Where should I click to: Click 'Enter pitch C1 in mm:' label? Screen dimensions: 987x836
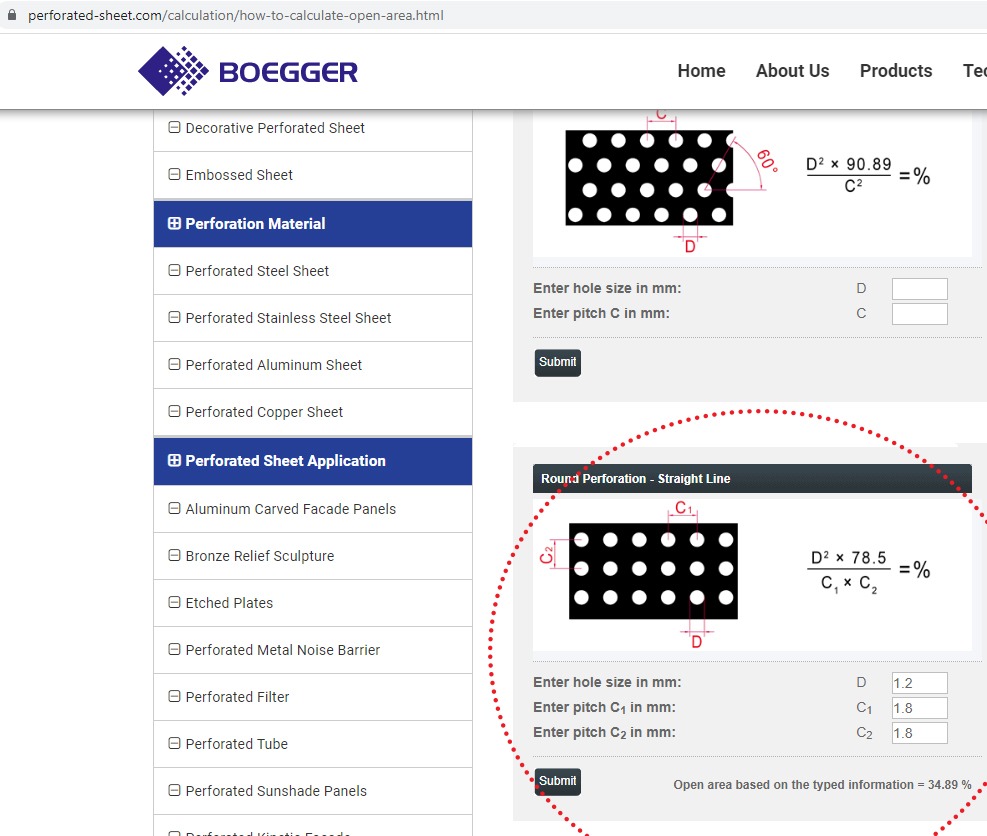point(604,708)
